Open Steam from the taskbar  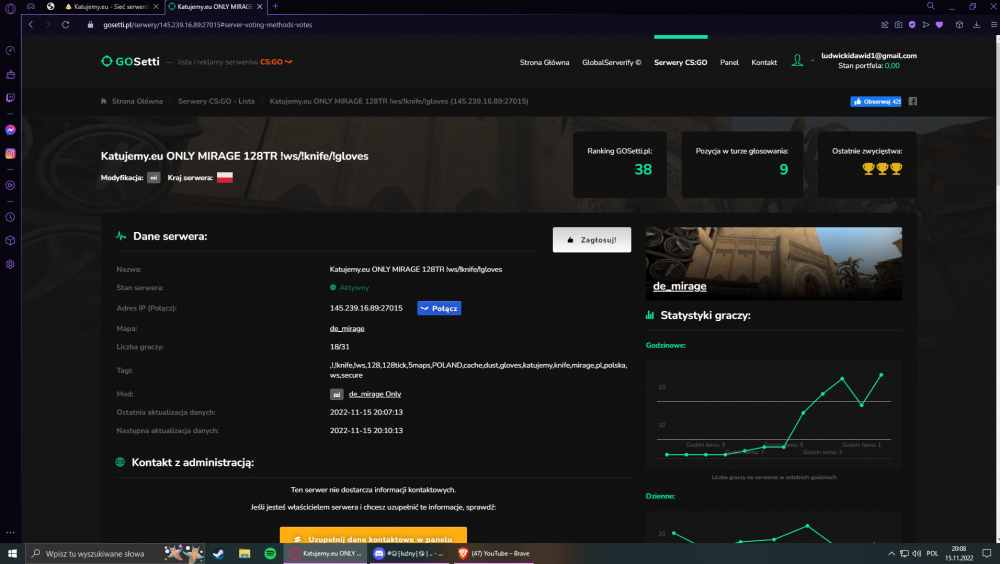point(218,554)
